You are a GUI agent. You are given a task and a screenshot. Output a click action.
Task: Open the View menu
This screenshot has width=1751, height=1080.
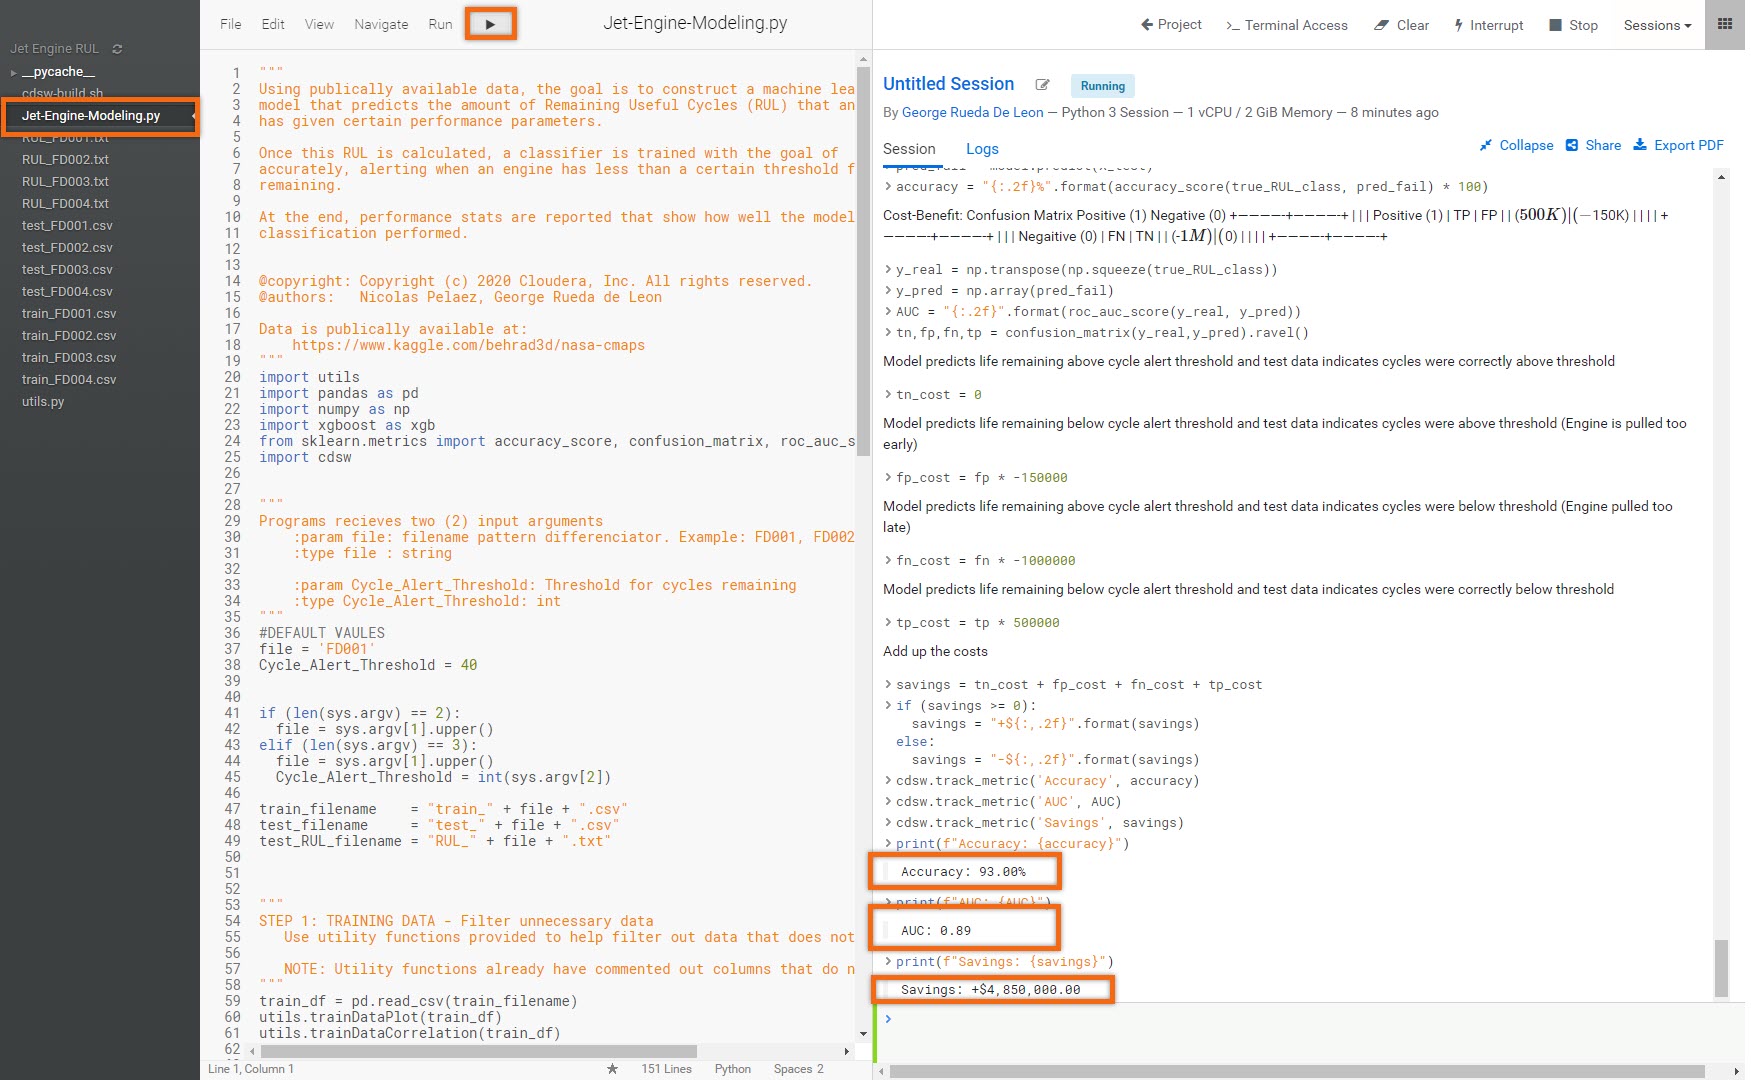tap(319, 24)
